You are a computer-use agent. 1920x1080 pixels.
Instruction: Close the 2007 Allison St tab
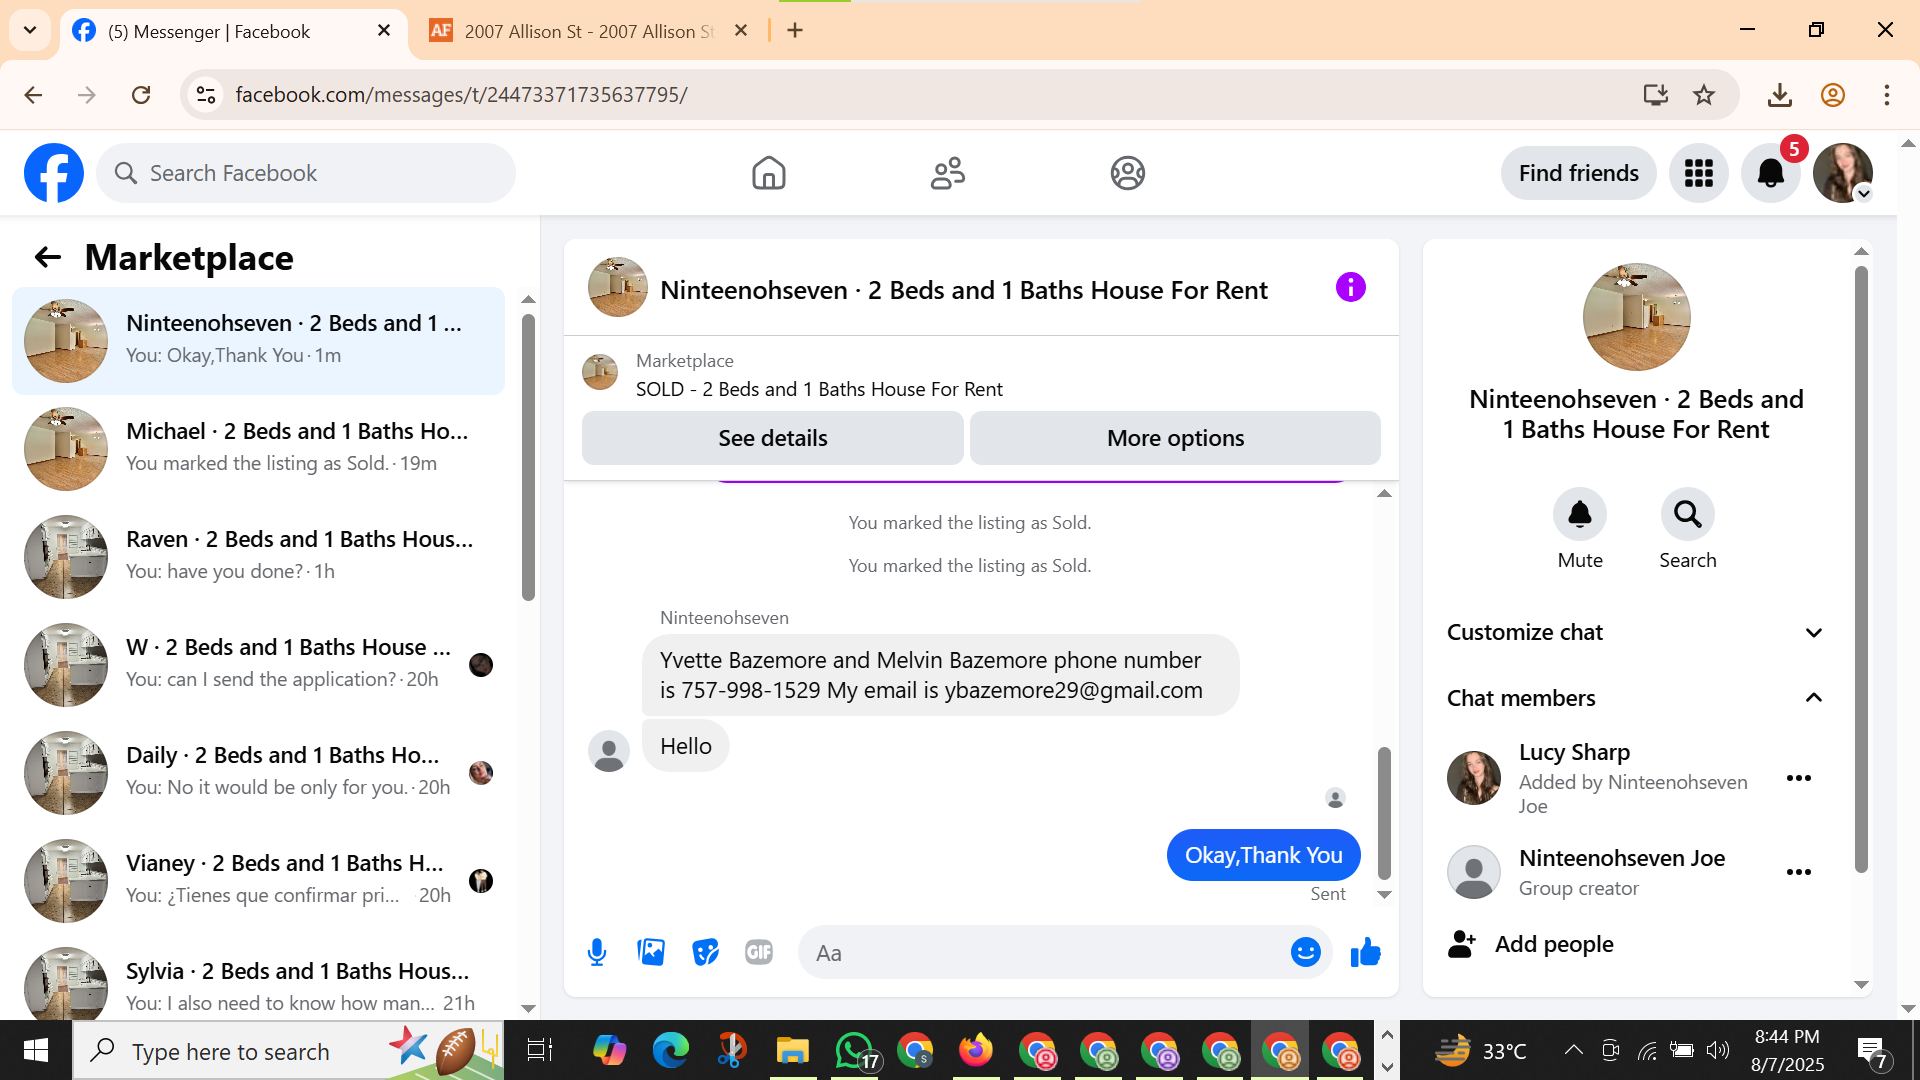pos(741,31)
